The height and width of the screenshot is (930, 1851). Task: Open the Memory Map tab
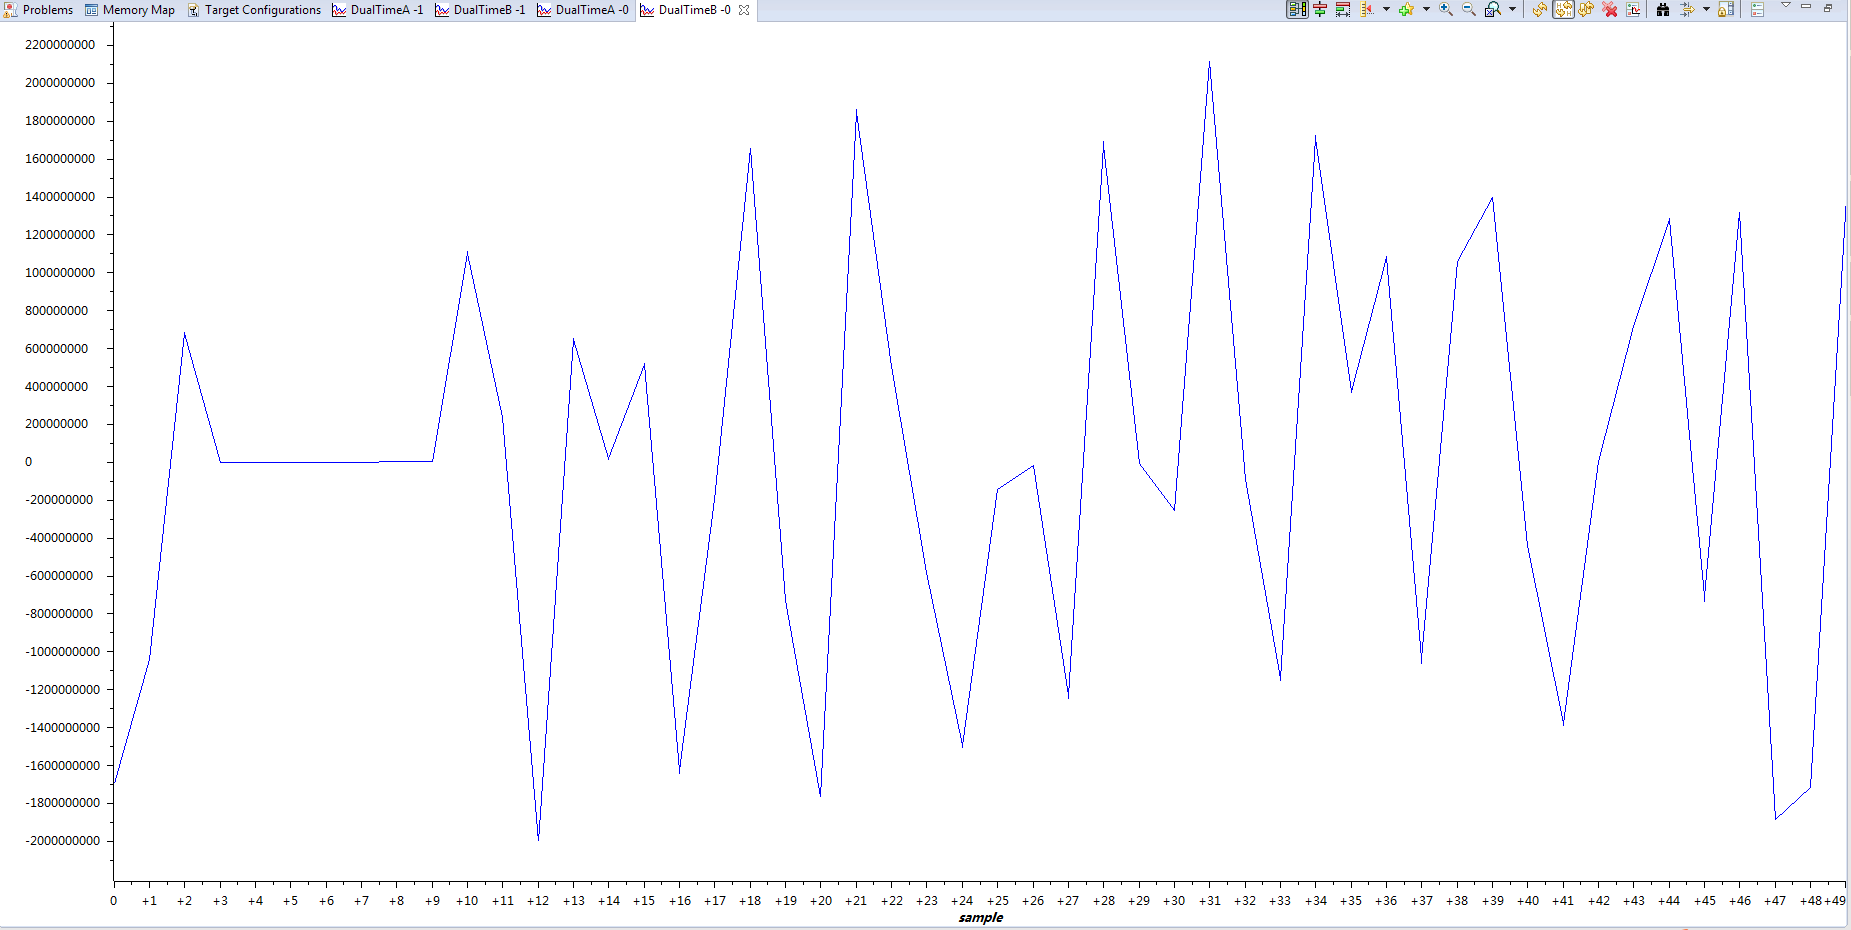[139, 10]
